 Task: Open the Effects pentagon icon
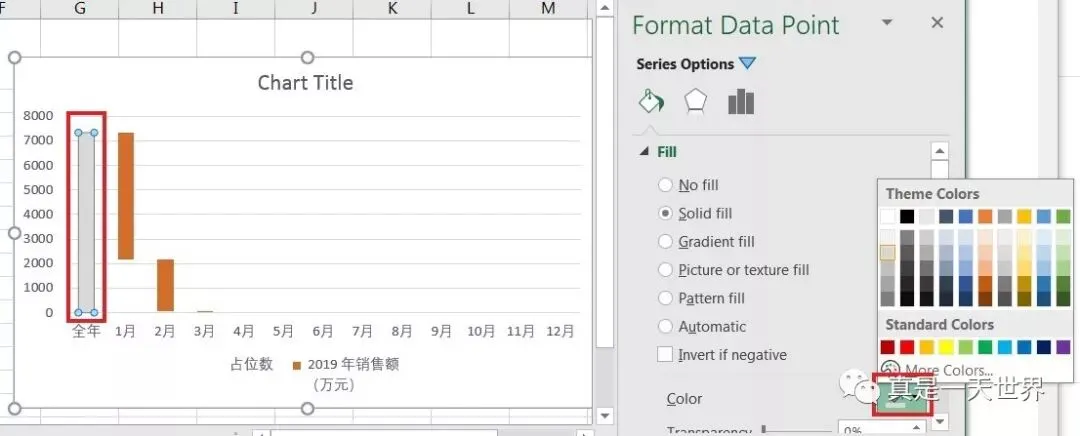click(695, 102)
